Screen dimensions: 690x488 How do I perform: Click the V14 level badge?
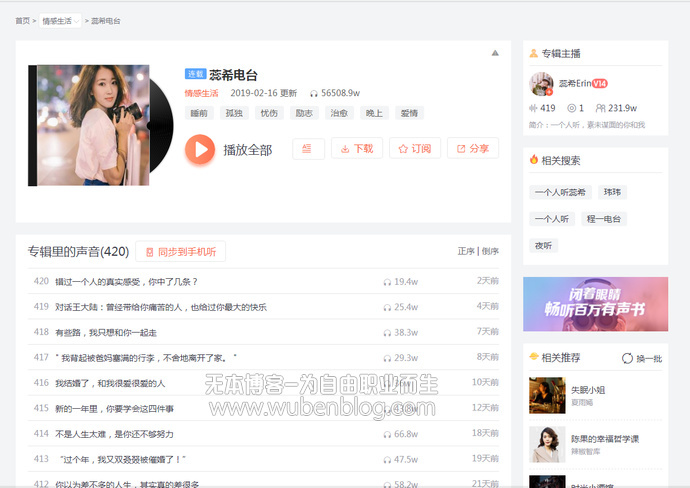click(x=600, y=83)
